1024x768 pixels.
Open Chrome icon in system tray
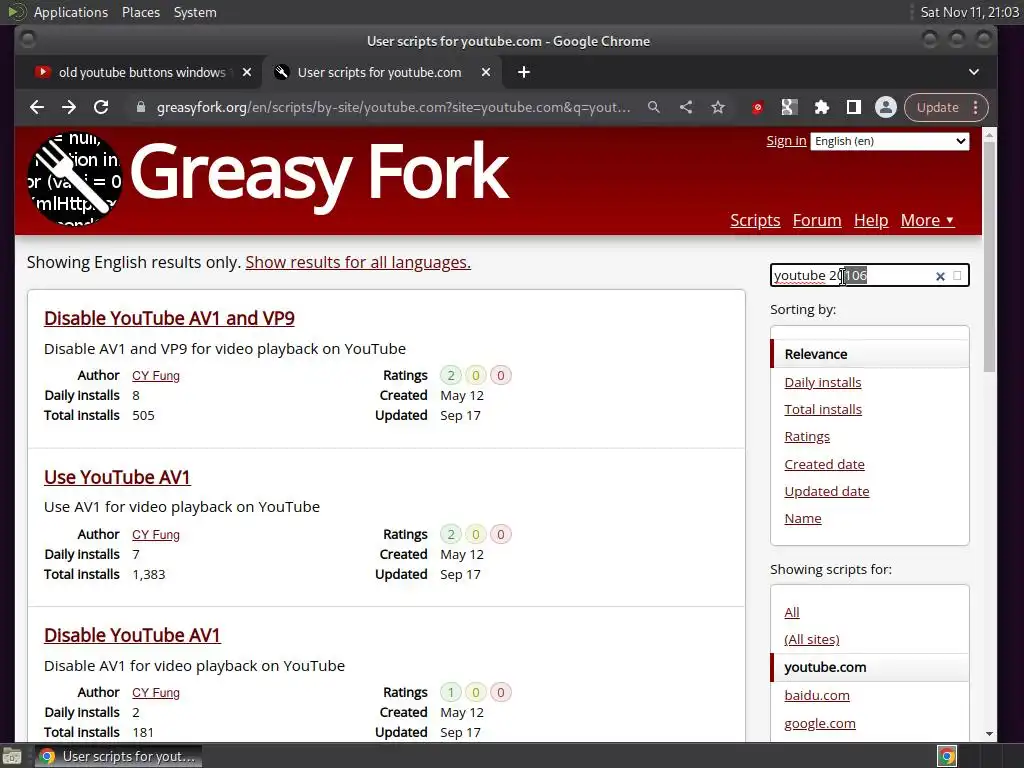(946, 756)
